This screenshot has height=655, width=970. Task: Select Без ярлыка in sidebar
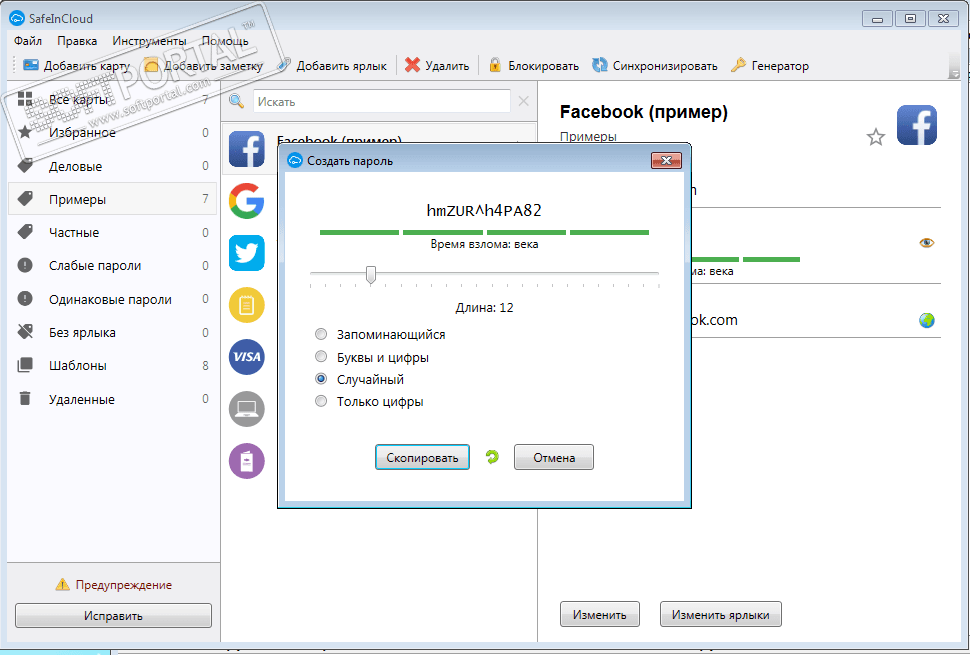tap(113, 332)
